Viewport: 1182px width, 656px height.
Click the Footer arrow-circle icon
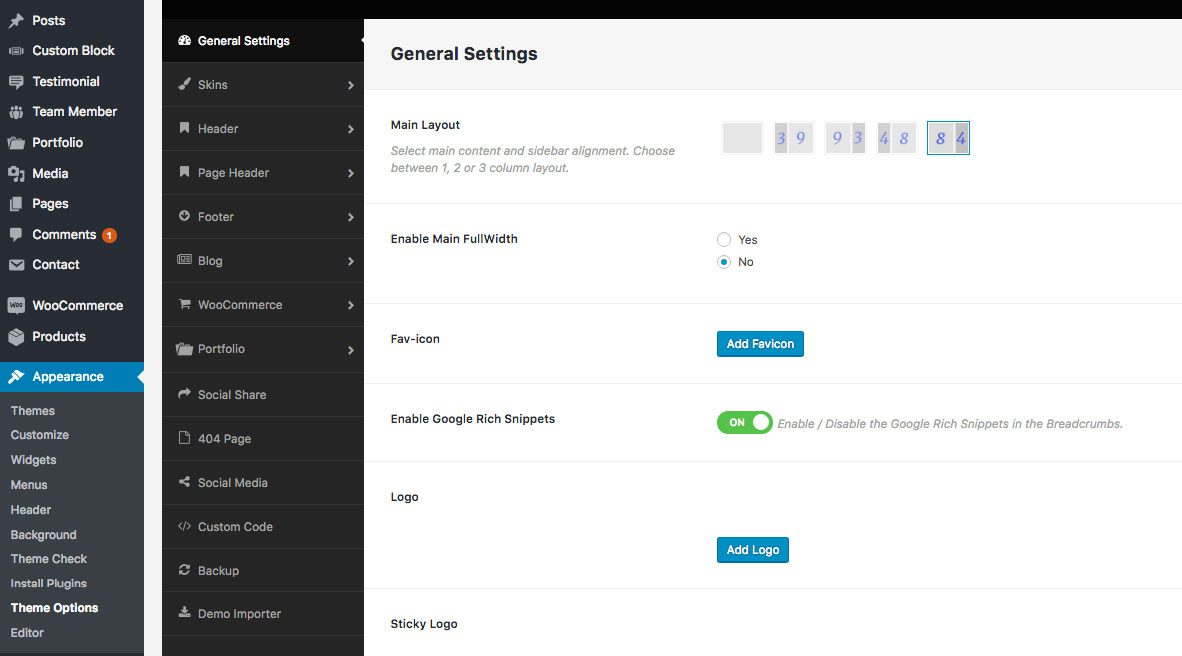click(x=184, y=217)
